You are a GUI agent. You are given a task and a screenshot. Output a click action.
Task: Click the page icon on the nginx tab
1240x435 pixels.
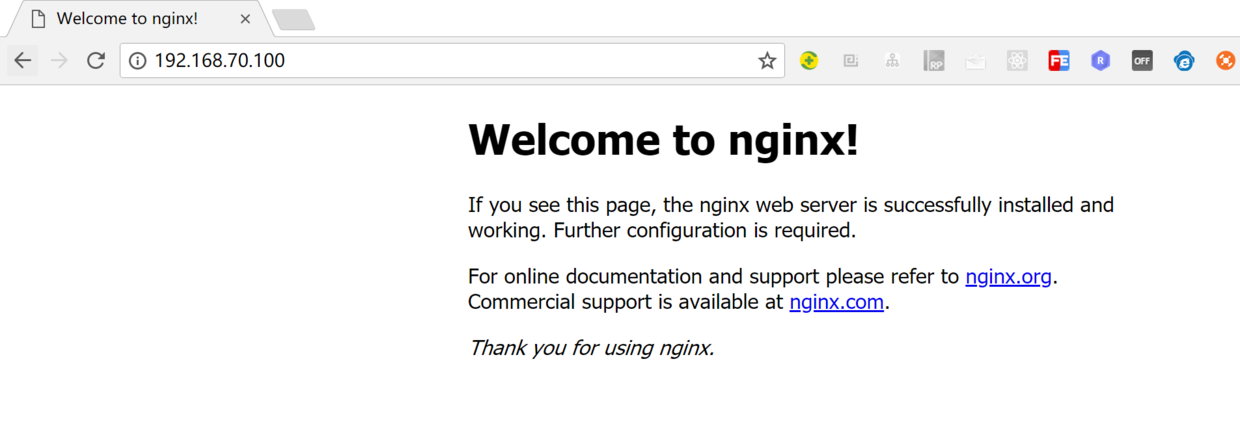coord(38,19)
